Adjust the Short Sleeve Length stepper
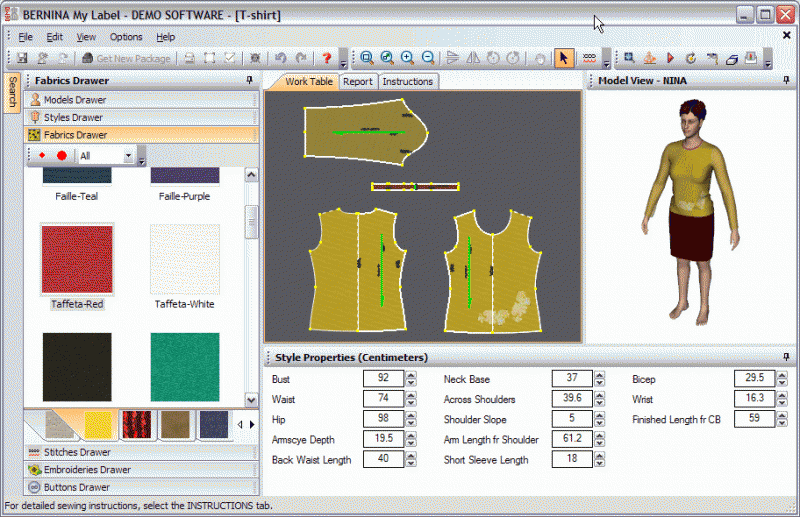The height and width of the screenshot is (517, 800). (599, 459)
